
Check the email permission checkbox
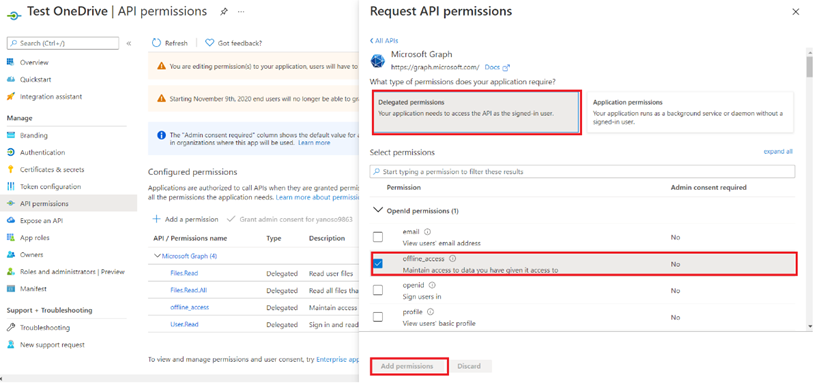[378, 237]
